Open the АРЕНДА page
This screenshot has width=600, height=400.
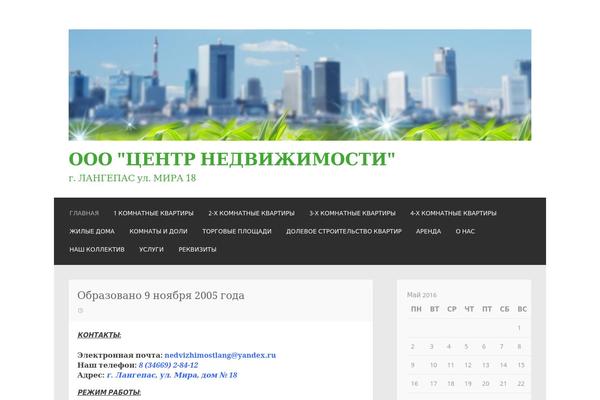pyautogui.click(x=428, y=231)
